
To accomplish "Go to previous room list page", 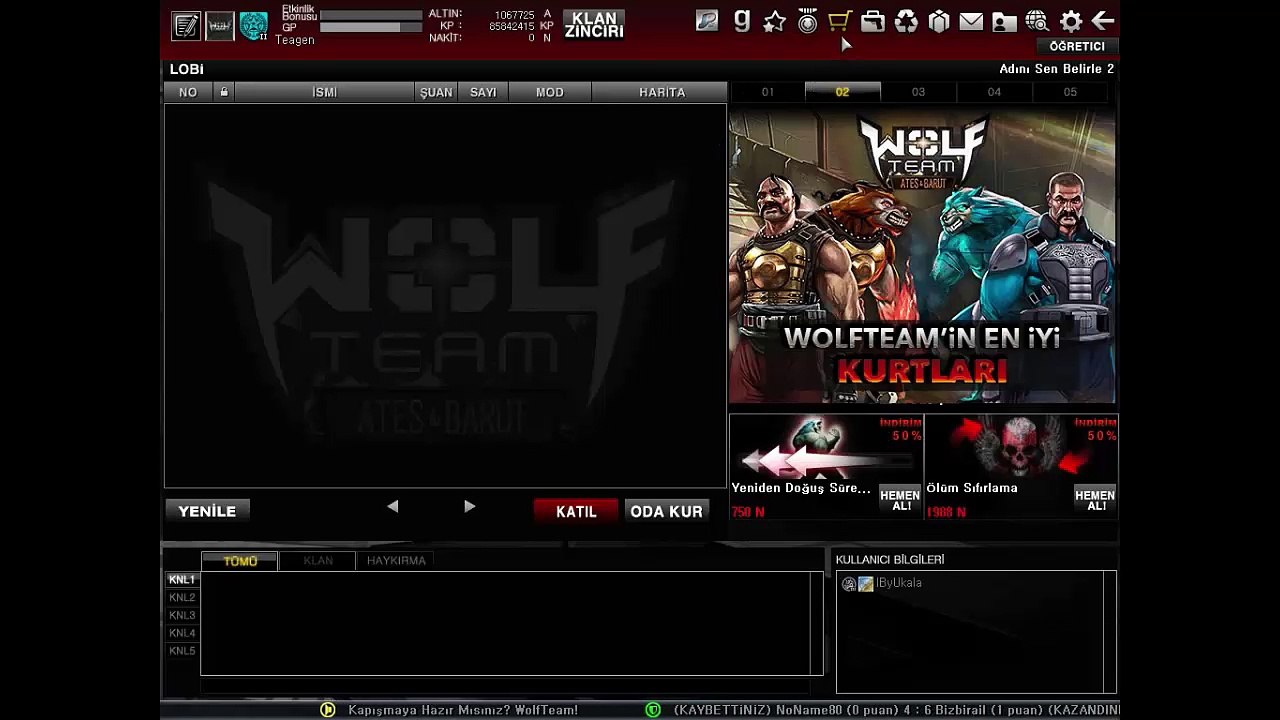I will click(393, 507).
